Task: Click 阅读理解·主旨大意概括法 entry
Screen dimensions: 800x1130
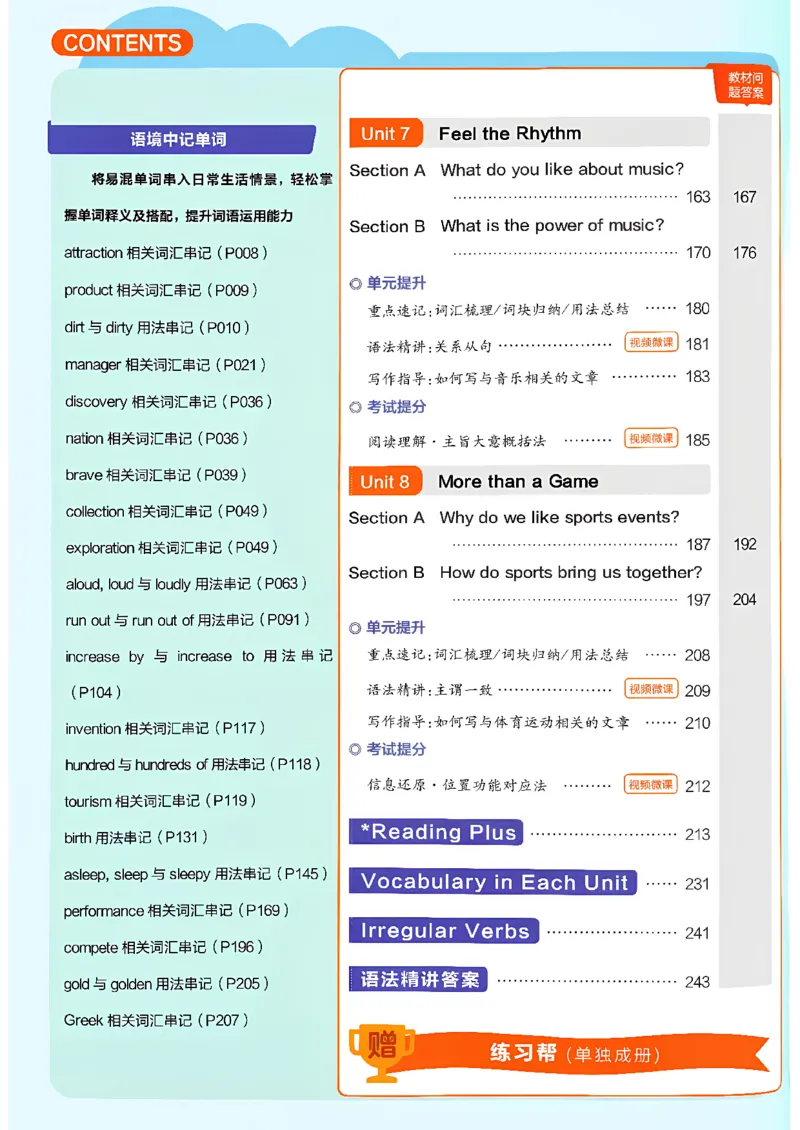Action: [x=456, y=440]
